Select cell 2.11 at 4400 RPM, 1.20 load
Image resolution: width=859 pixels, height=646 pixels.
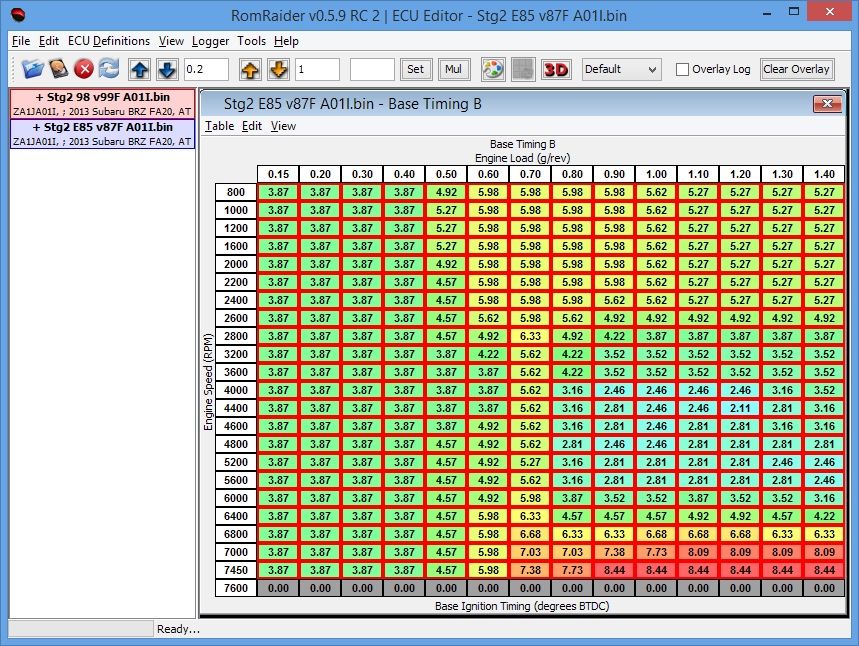point(740,408)
